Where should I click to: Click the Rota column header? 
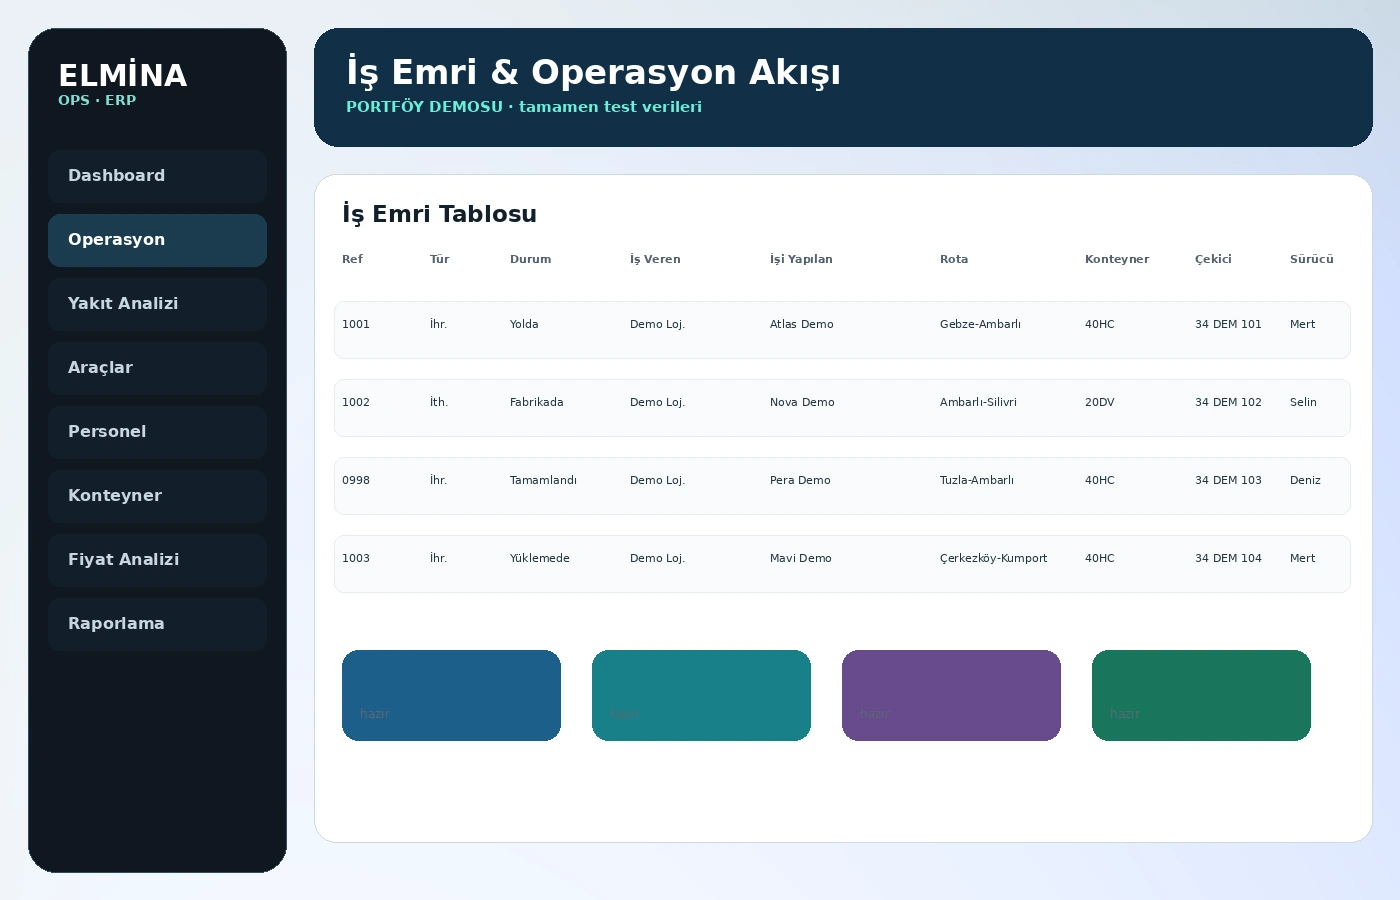coord(954,259)
